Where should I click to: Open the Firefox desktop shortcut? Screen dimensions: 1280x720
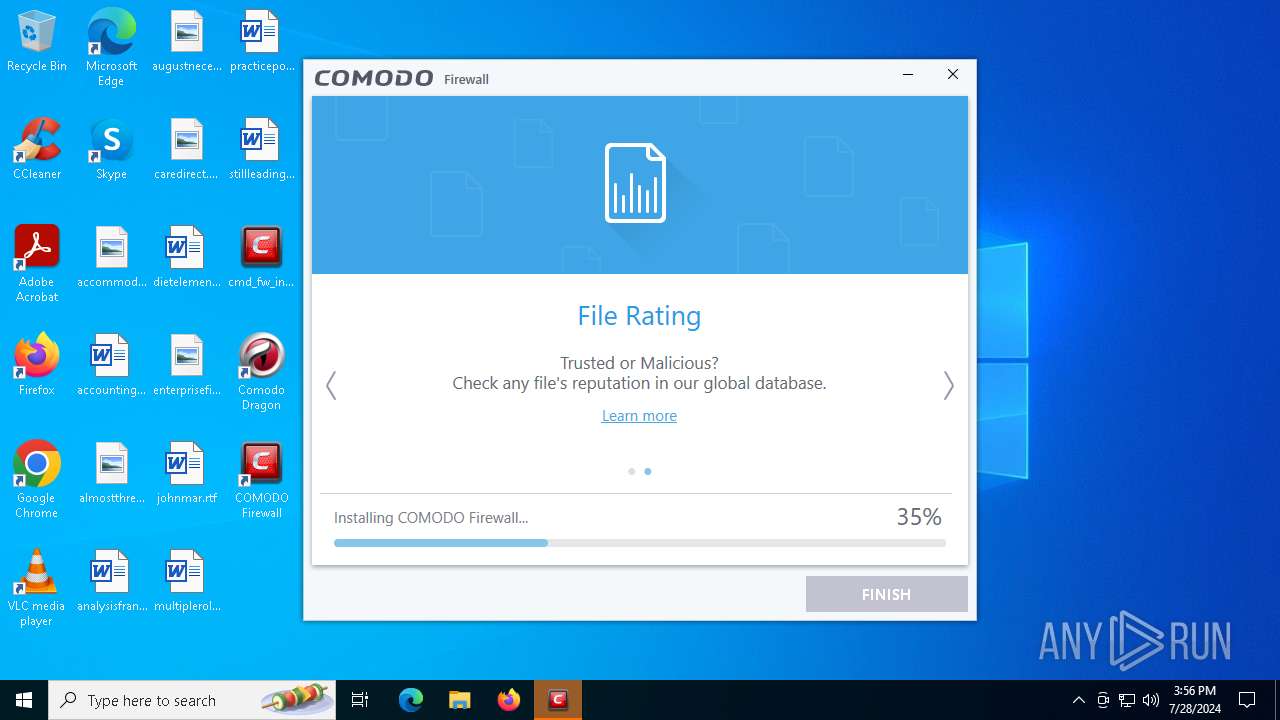pyautogui.click(x=37, y=365)
